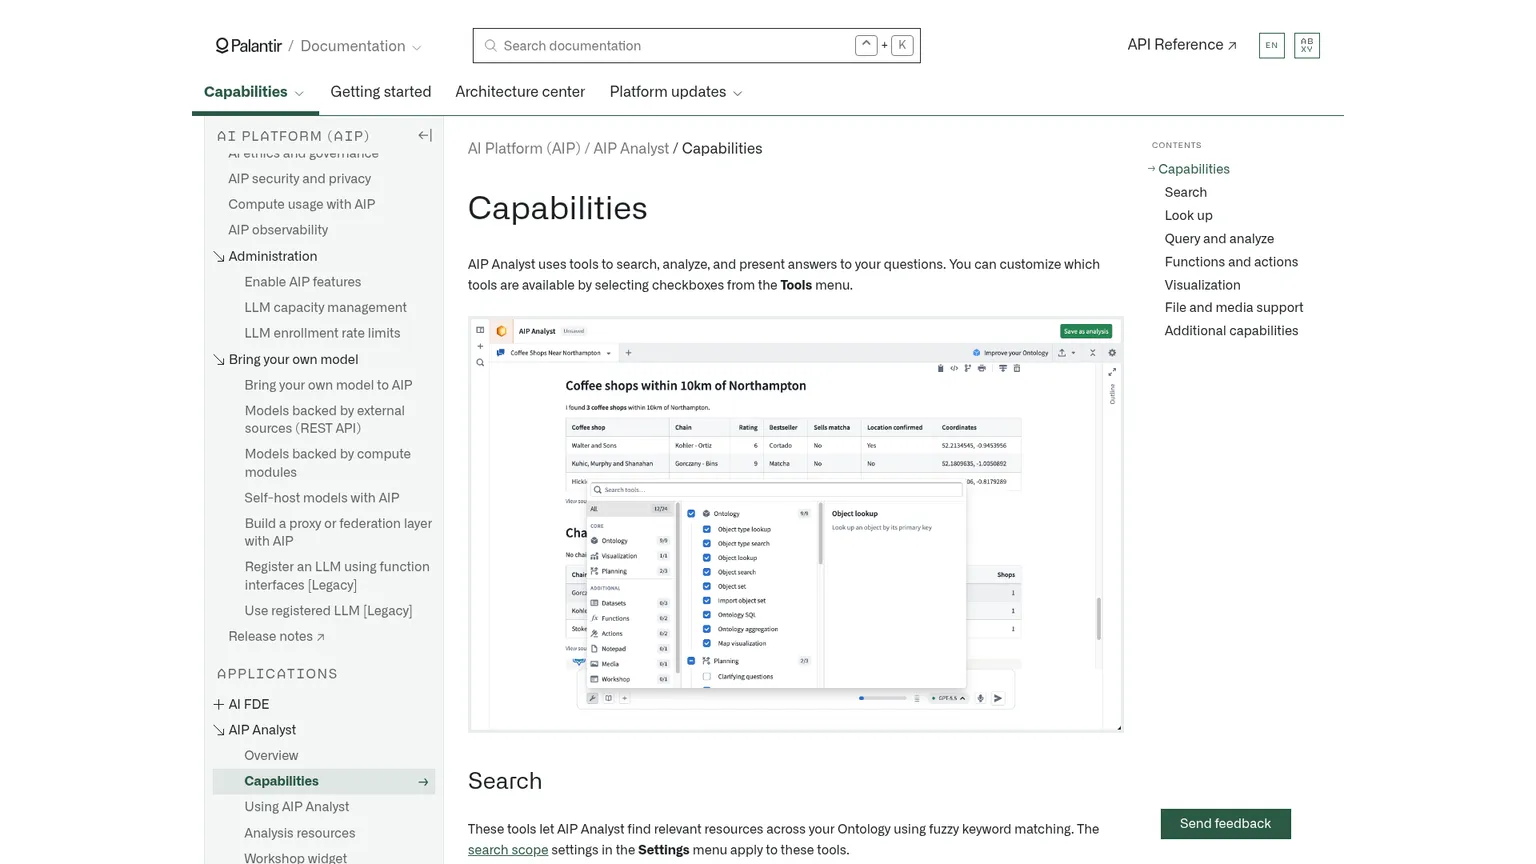Open the Coffee Shops Near Northampton tab dropdown

tap(608, 353)
